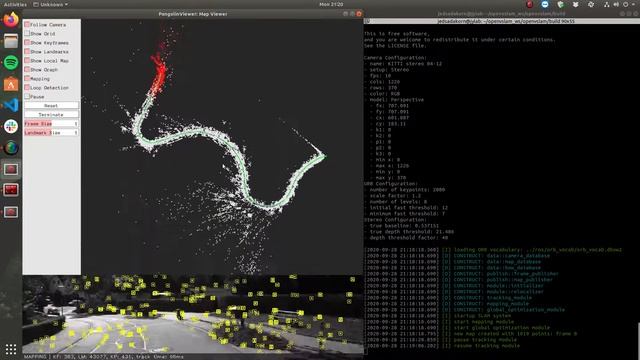Viewport: 640px width, 360px height.
Task: Close the PangolinViewer Map Viewer window
Action: pos(359,13)
